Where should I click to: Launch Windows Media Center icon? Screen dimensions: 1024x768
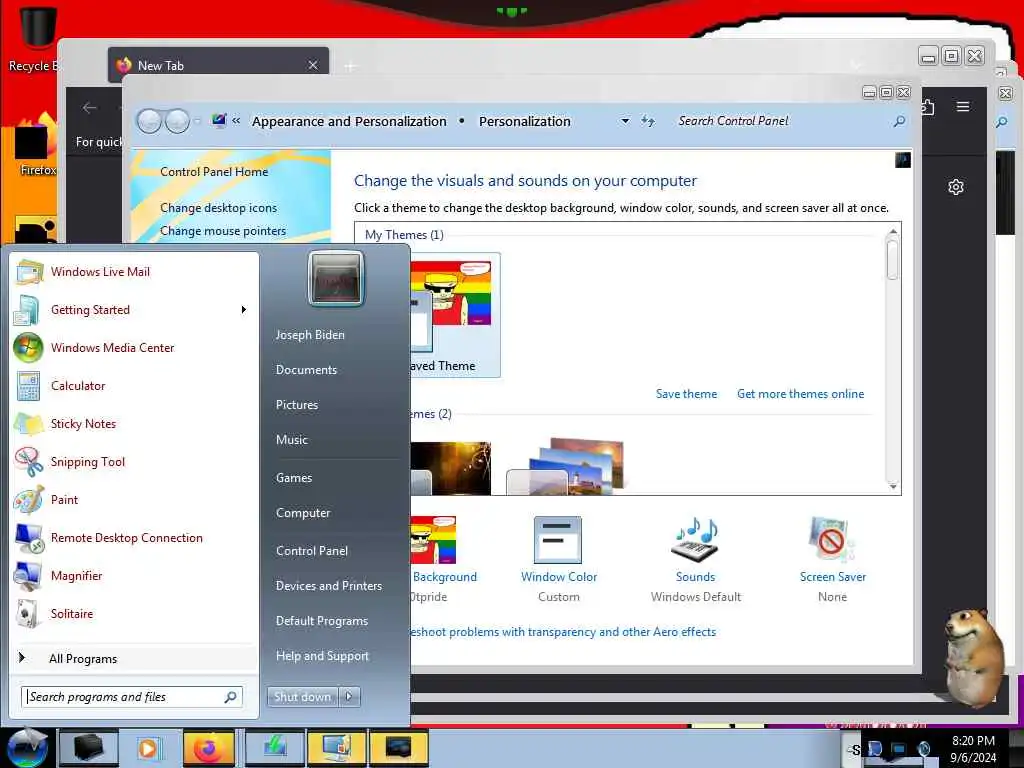point(28,347)
